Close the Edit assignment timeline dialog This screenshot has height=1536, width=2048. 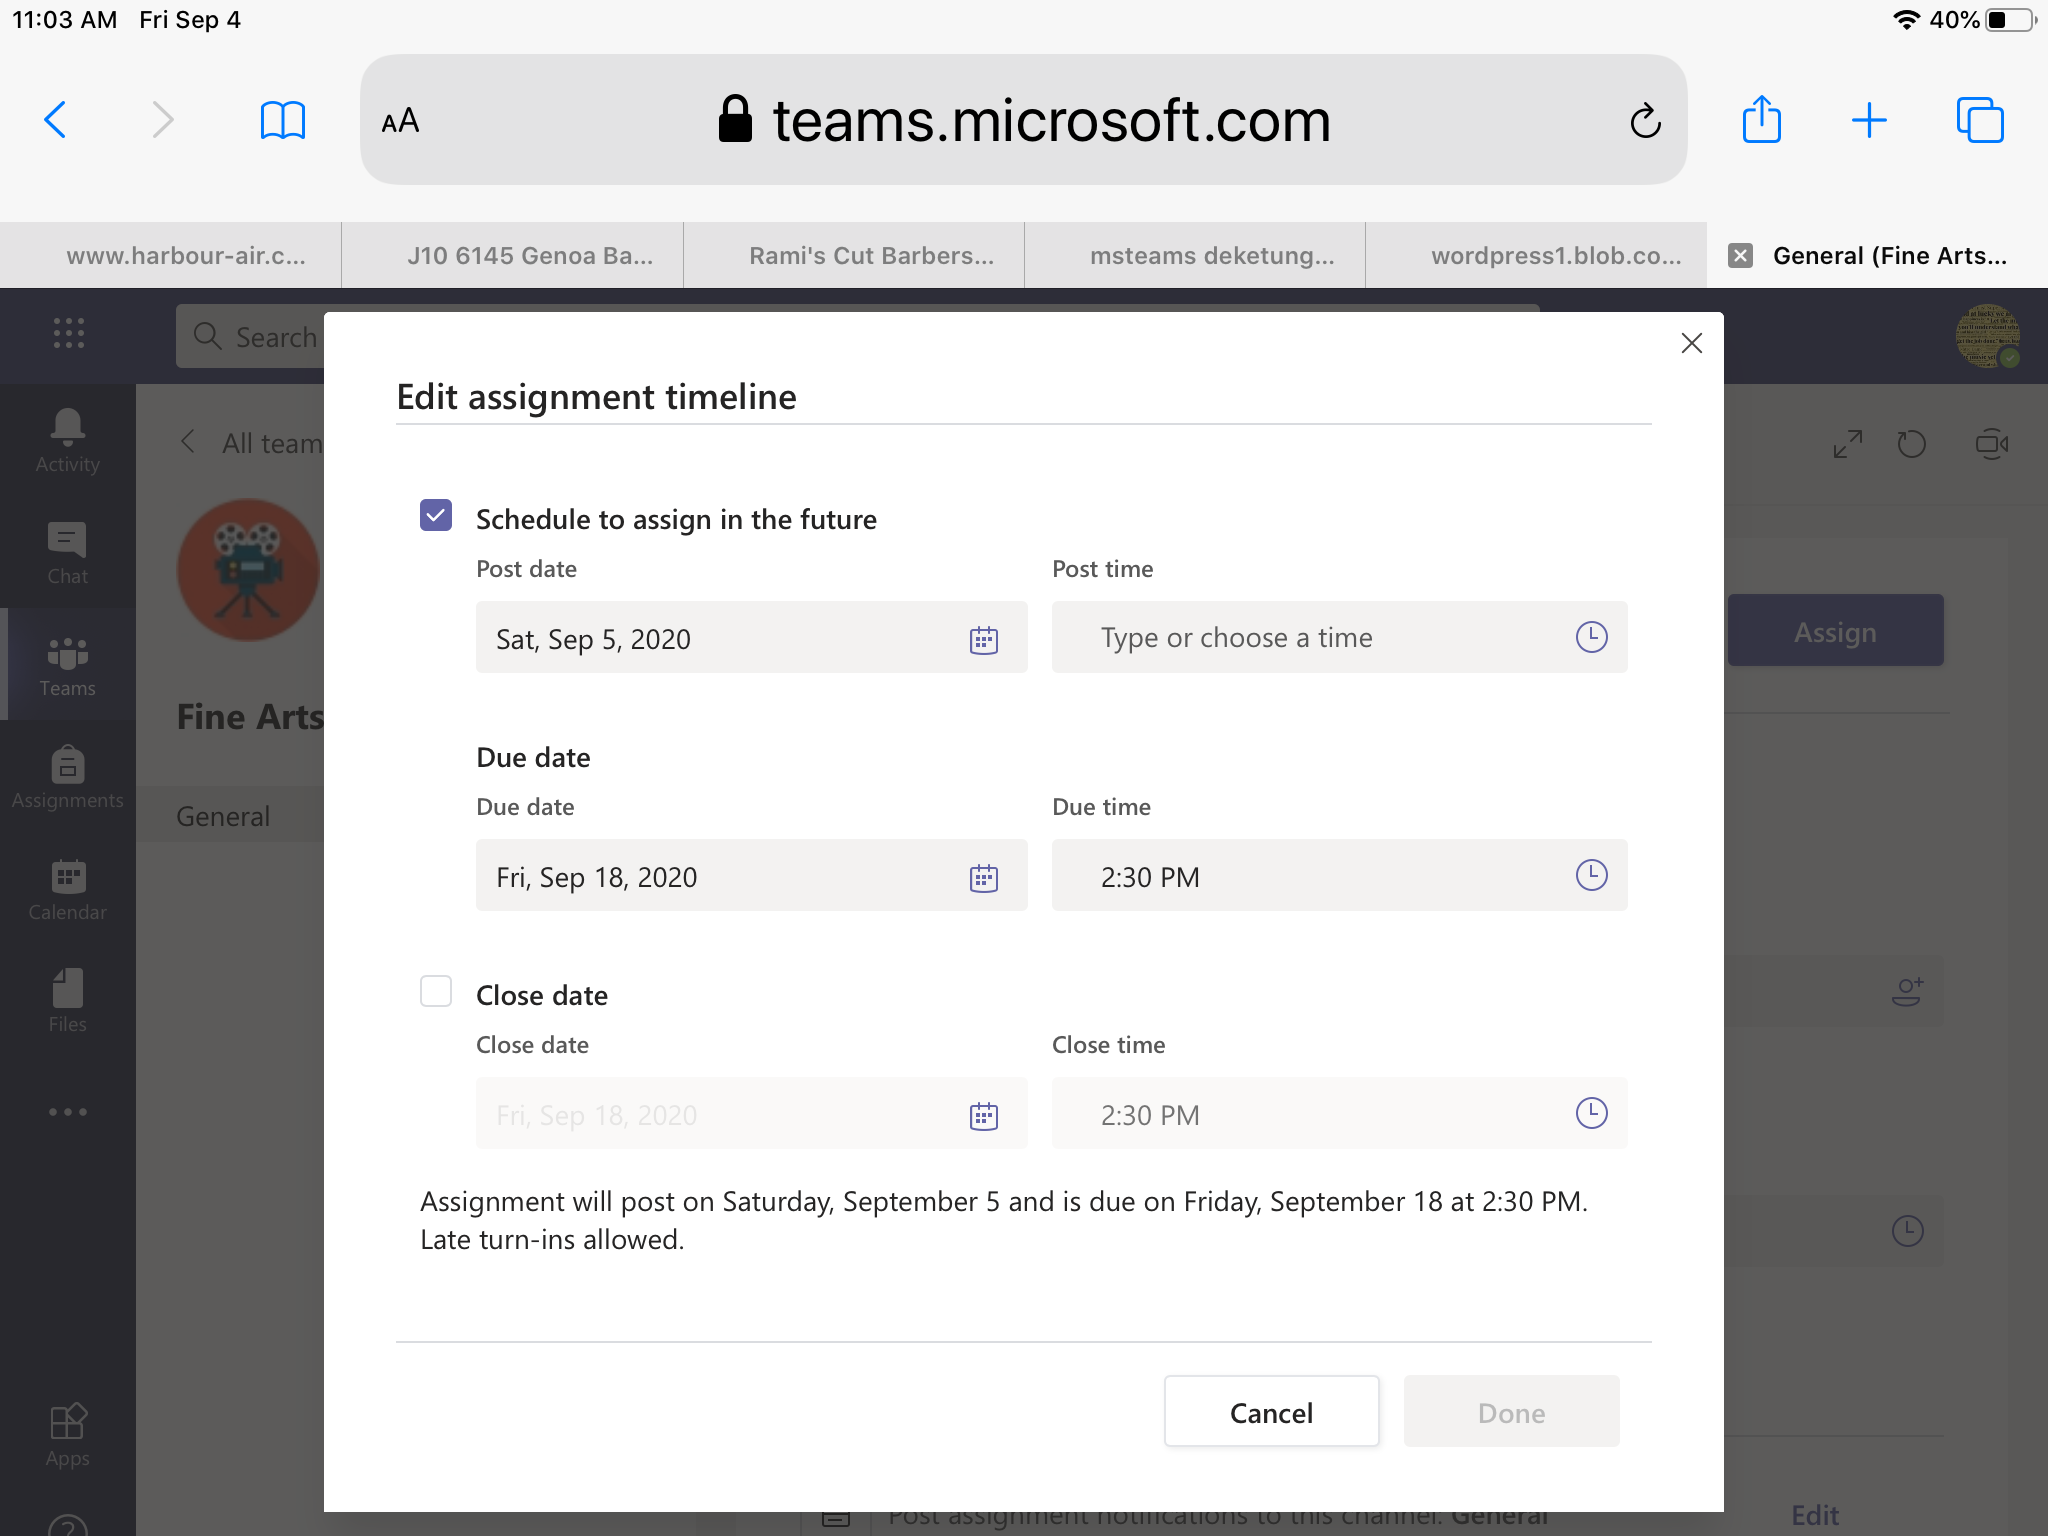pos(1691,343)
